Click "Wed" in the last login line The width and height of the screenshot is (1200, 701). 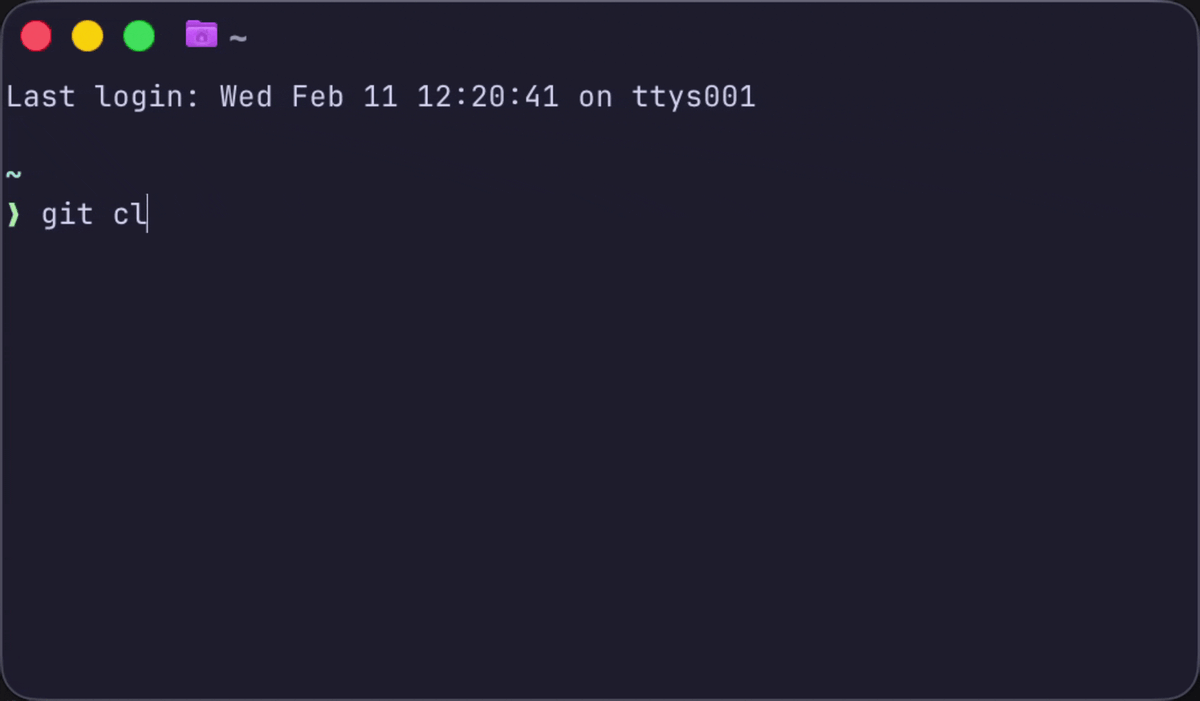click(x=246, y=97)
